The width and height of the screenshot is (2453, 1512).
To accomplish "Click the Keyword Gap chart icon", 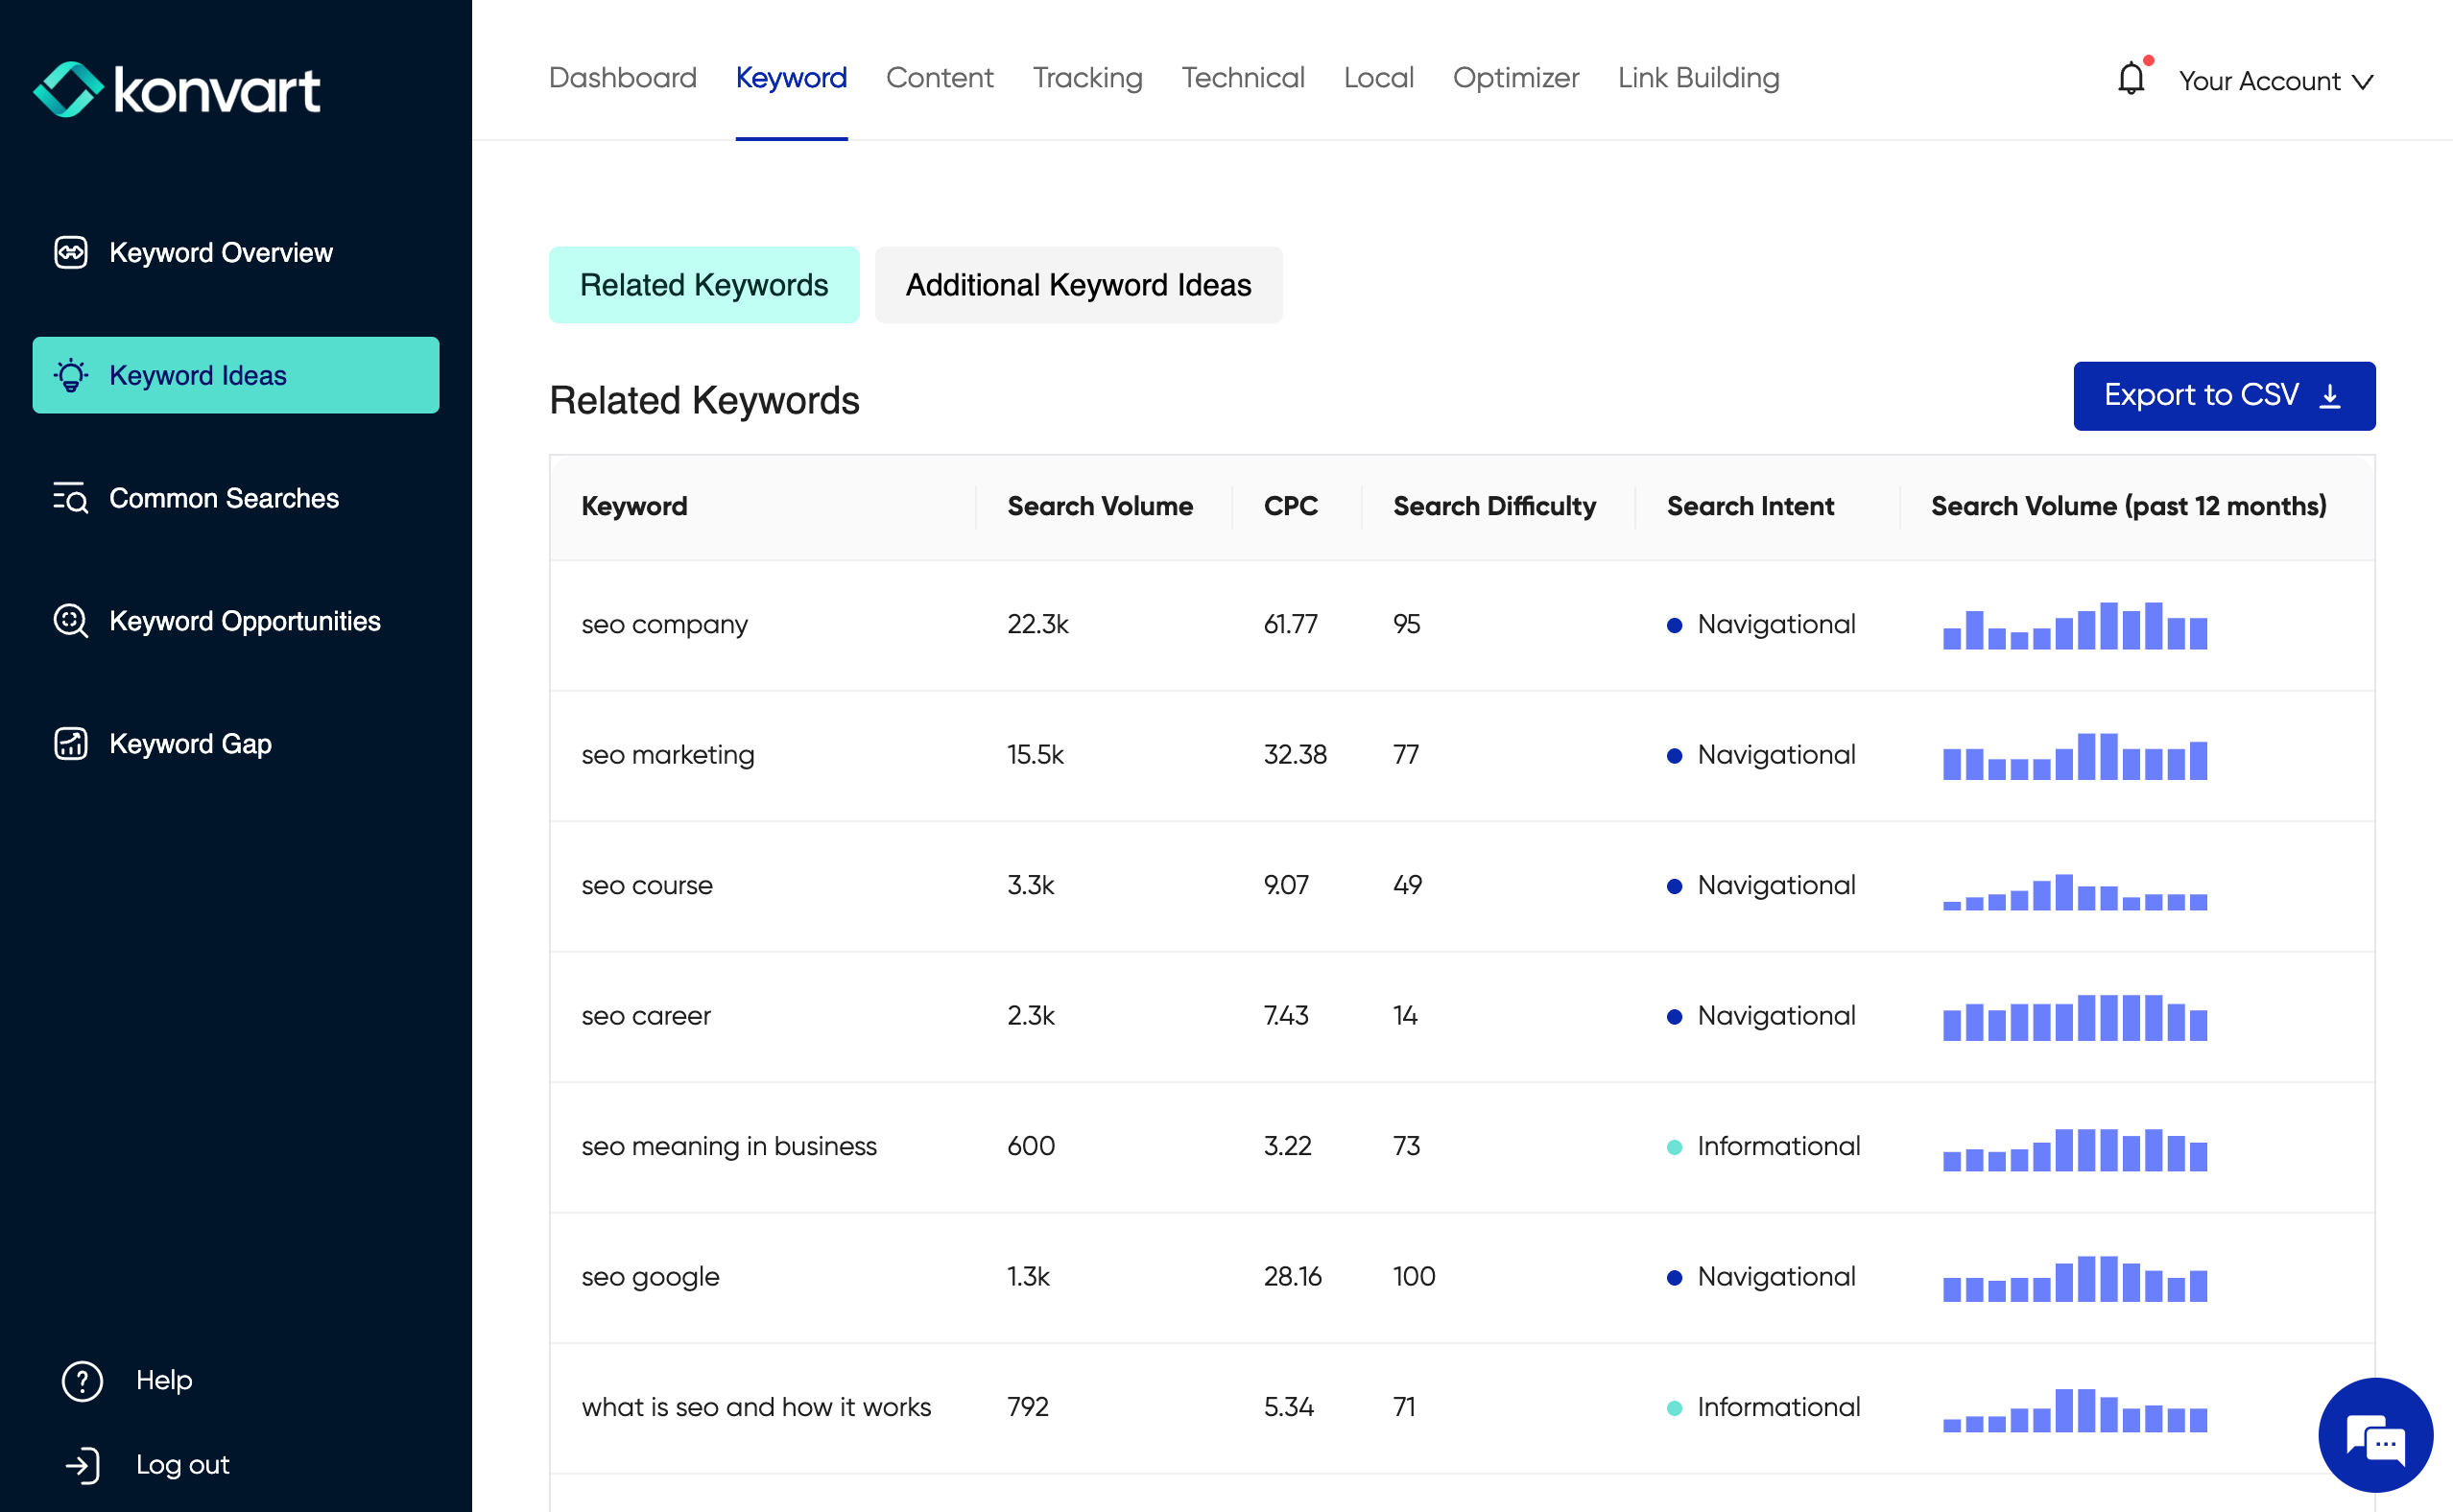I will [71, 744].
